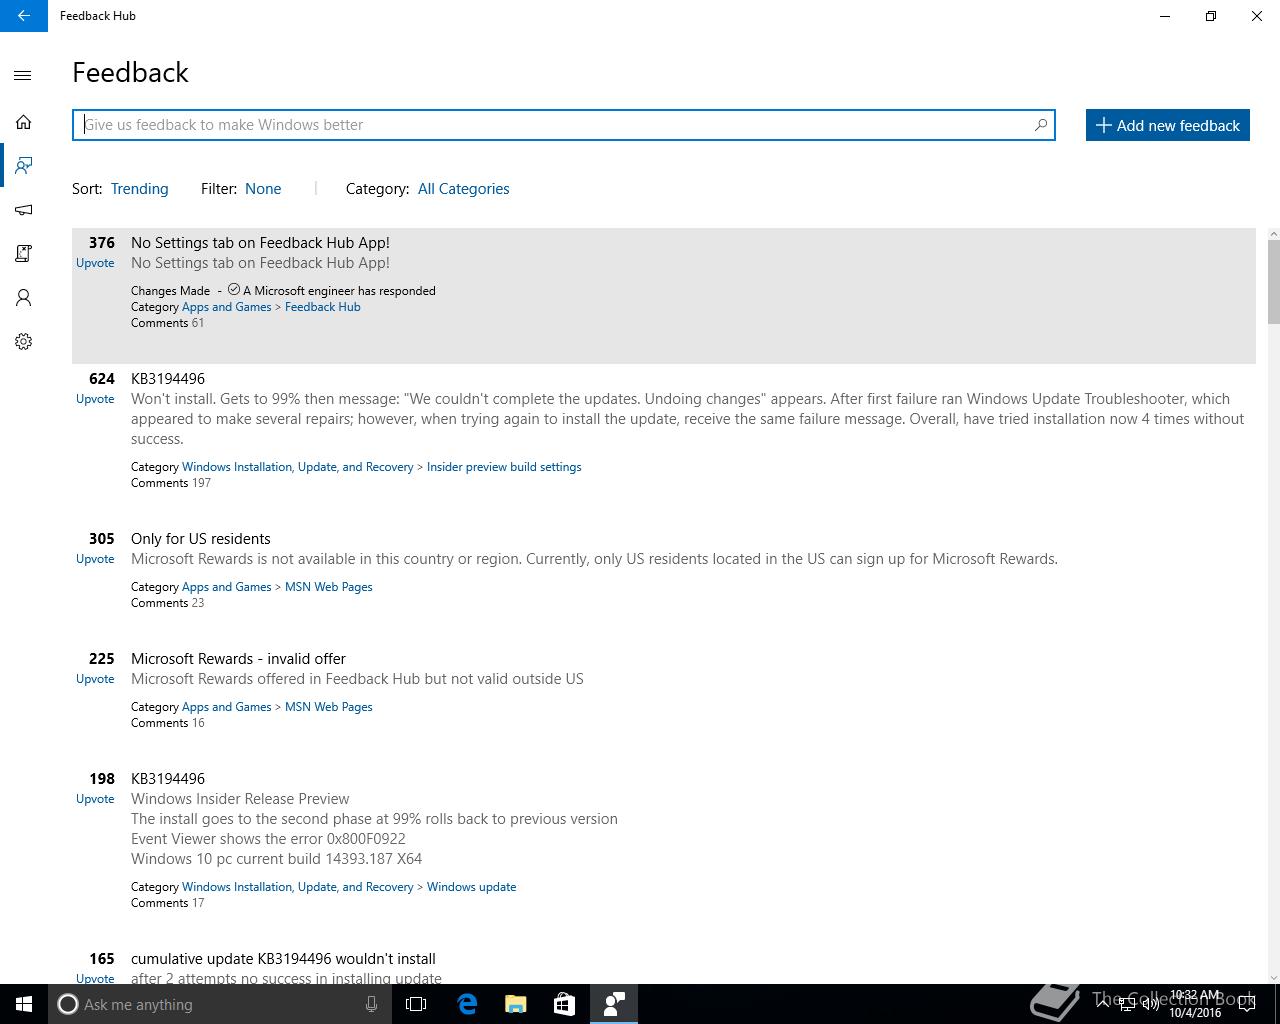Viewport: 1280px width, 1024px height.
Task: Open Only for US residents title
Action: (x=201, y=539)
